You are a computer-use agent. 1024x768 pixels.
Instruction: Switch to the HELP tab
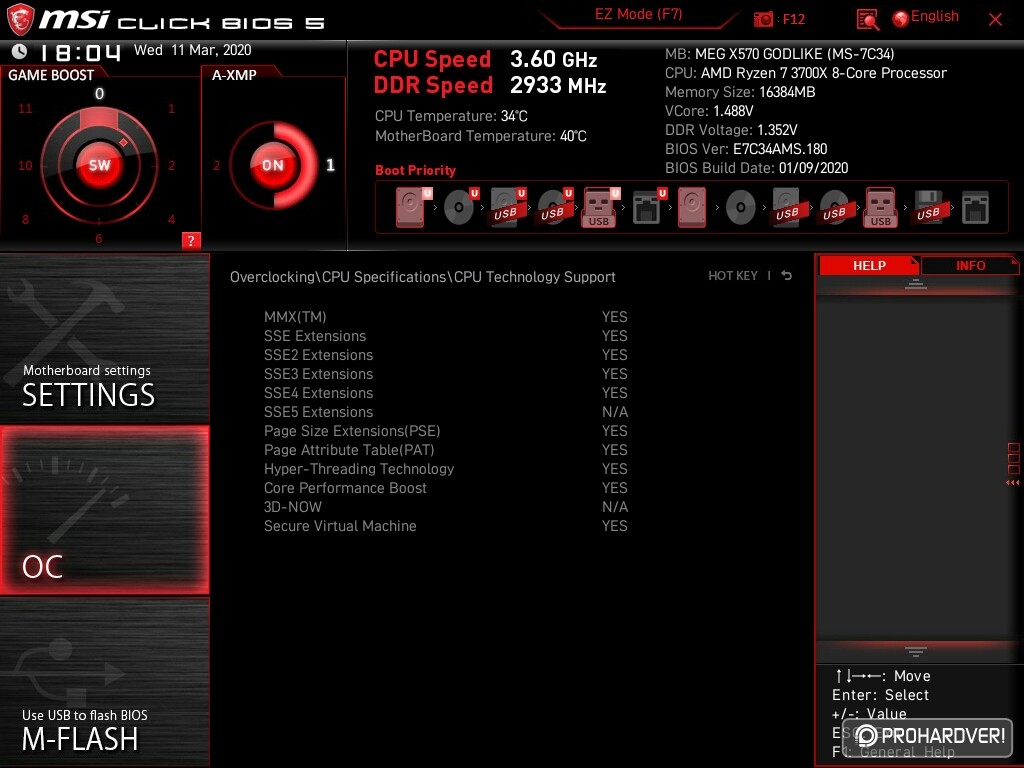[x=869, y=265]
